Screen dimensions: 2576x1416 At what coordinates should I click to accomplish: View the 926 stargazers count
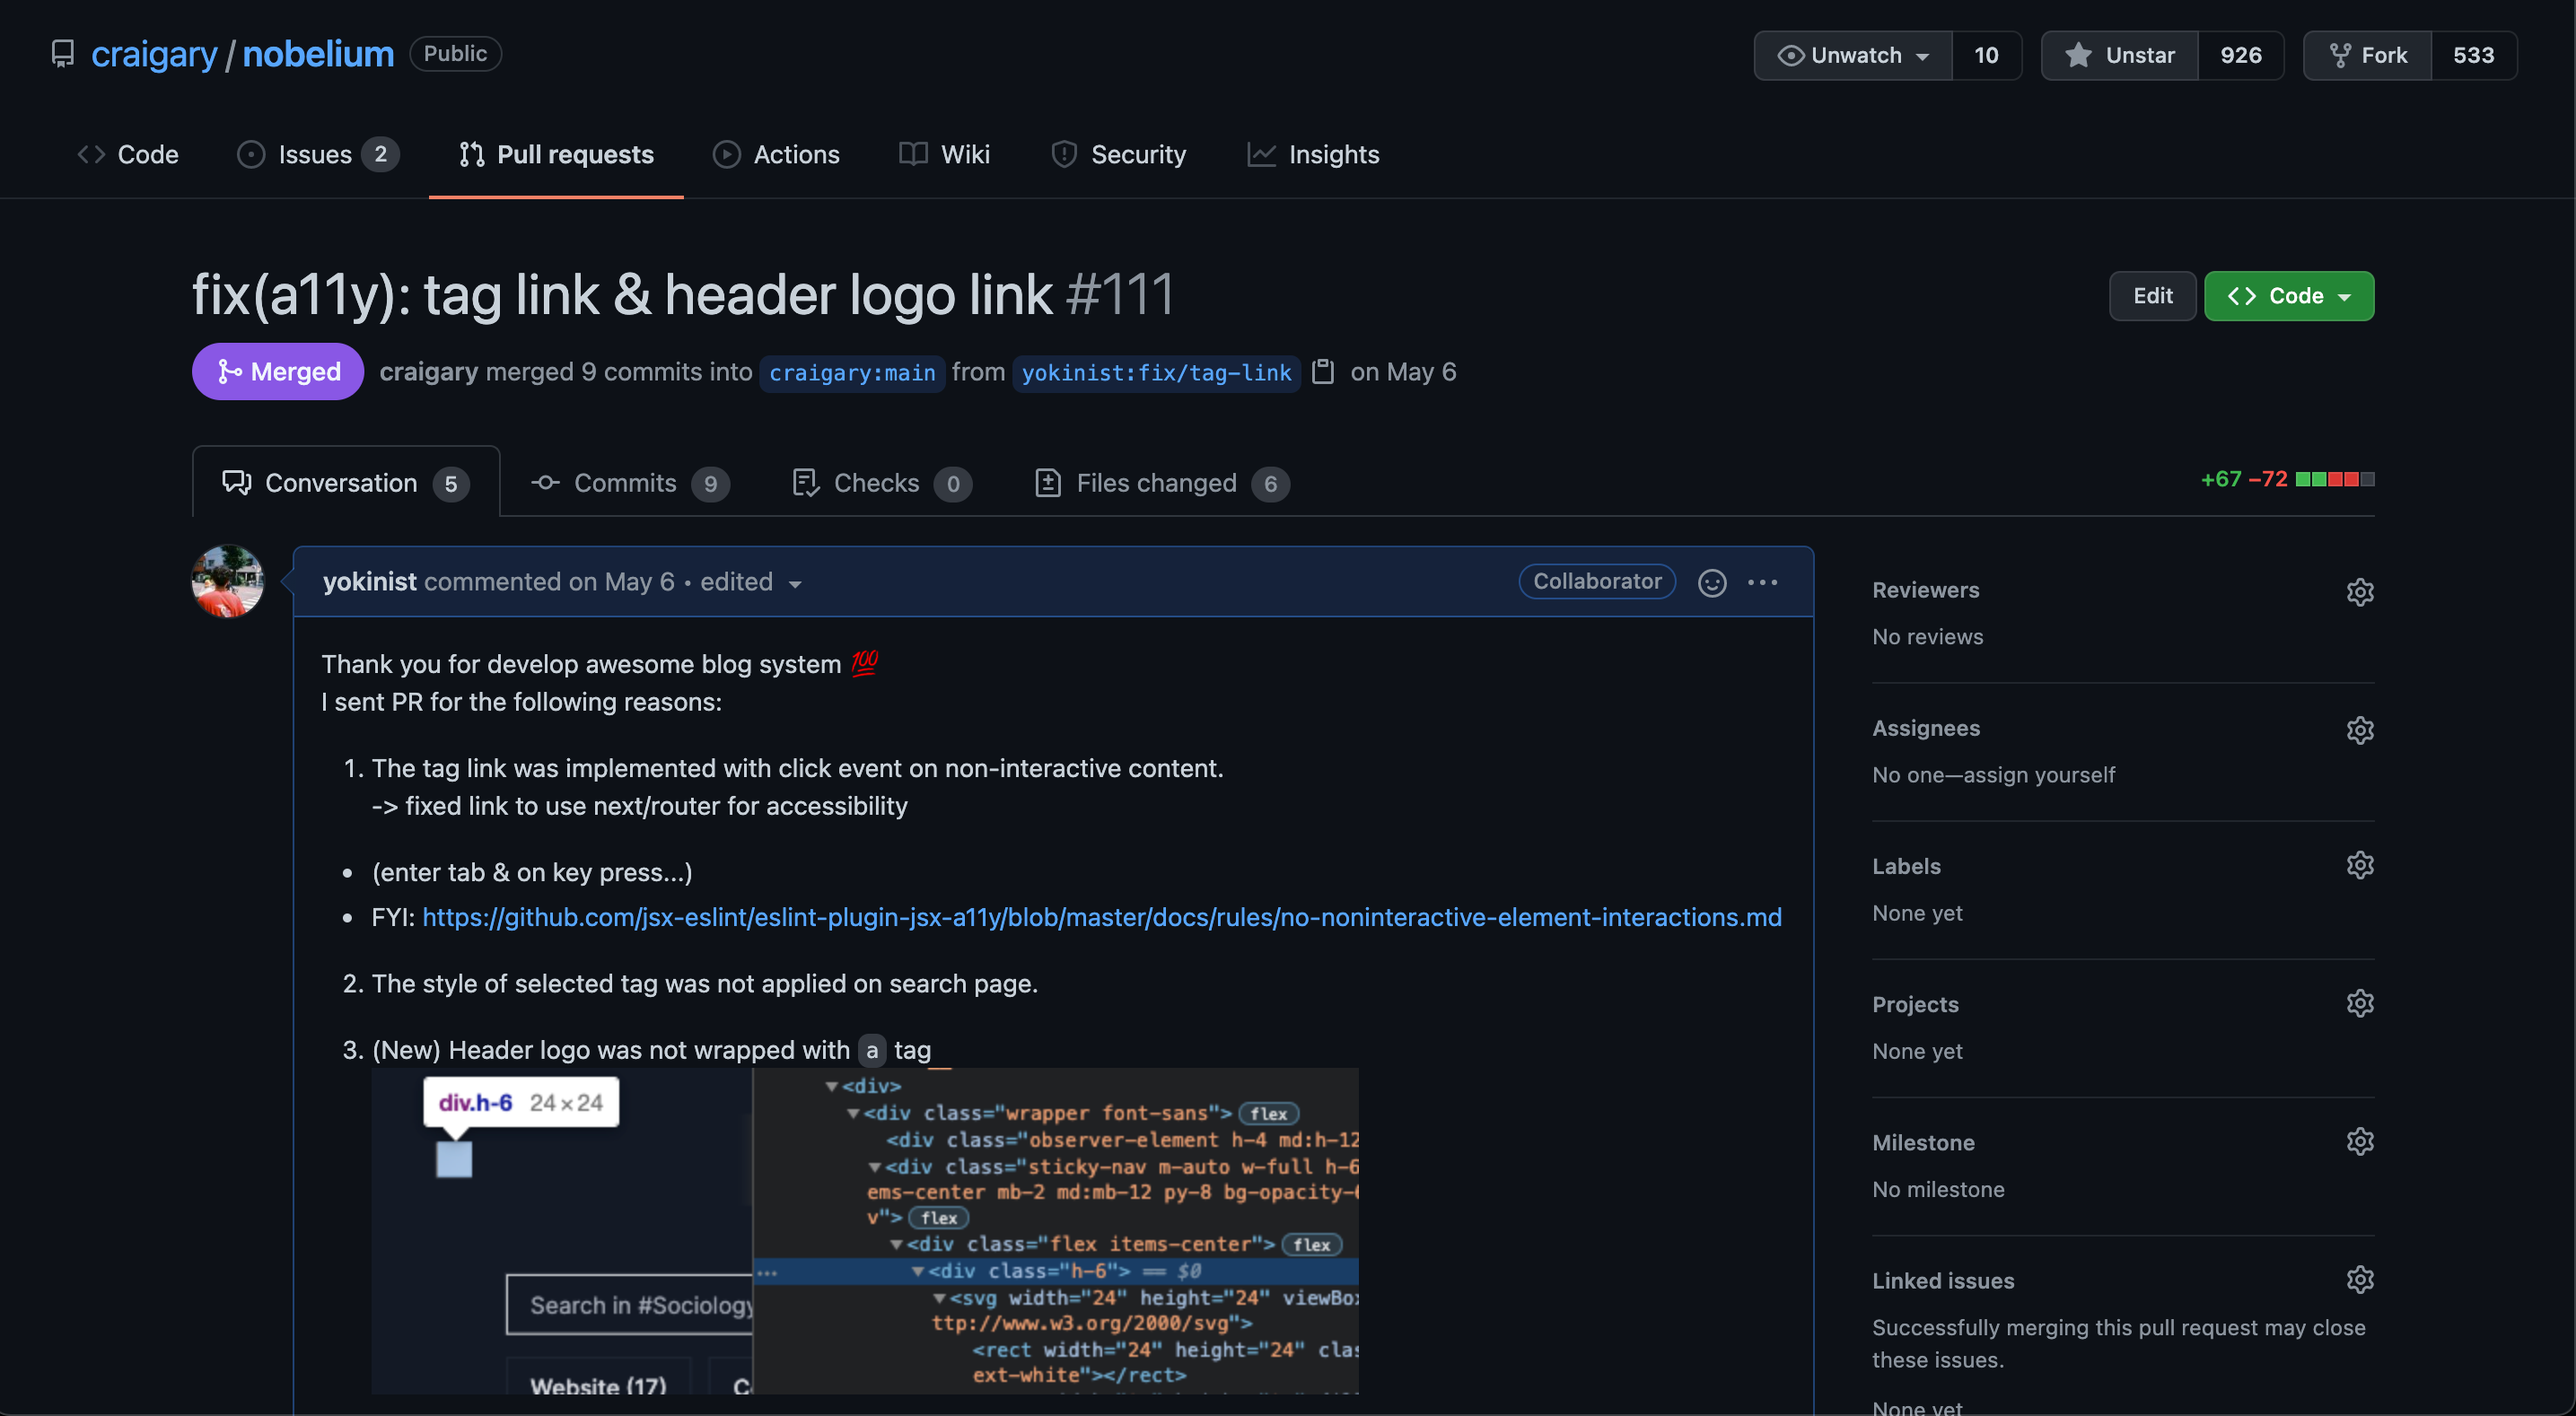click(2241, 55)
